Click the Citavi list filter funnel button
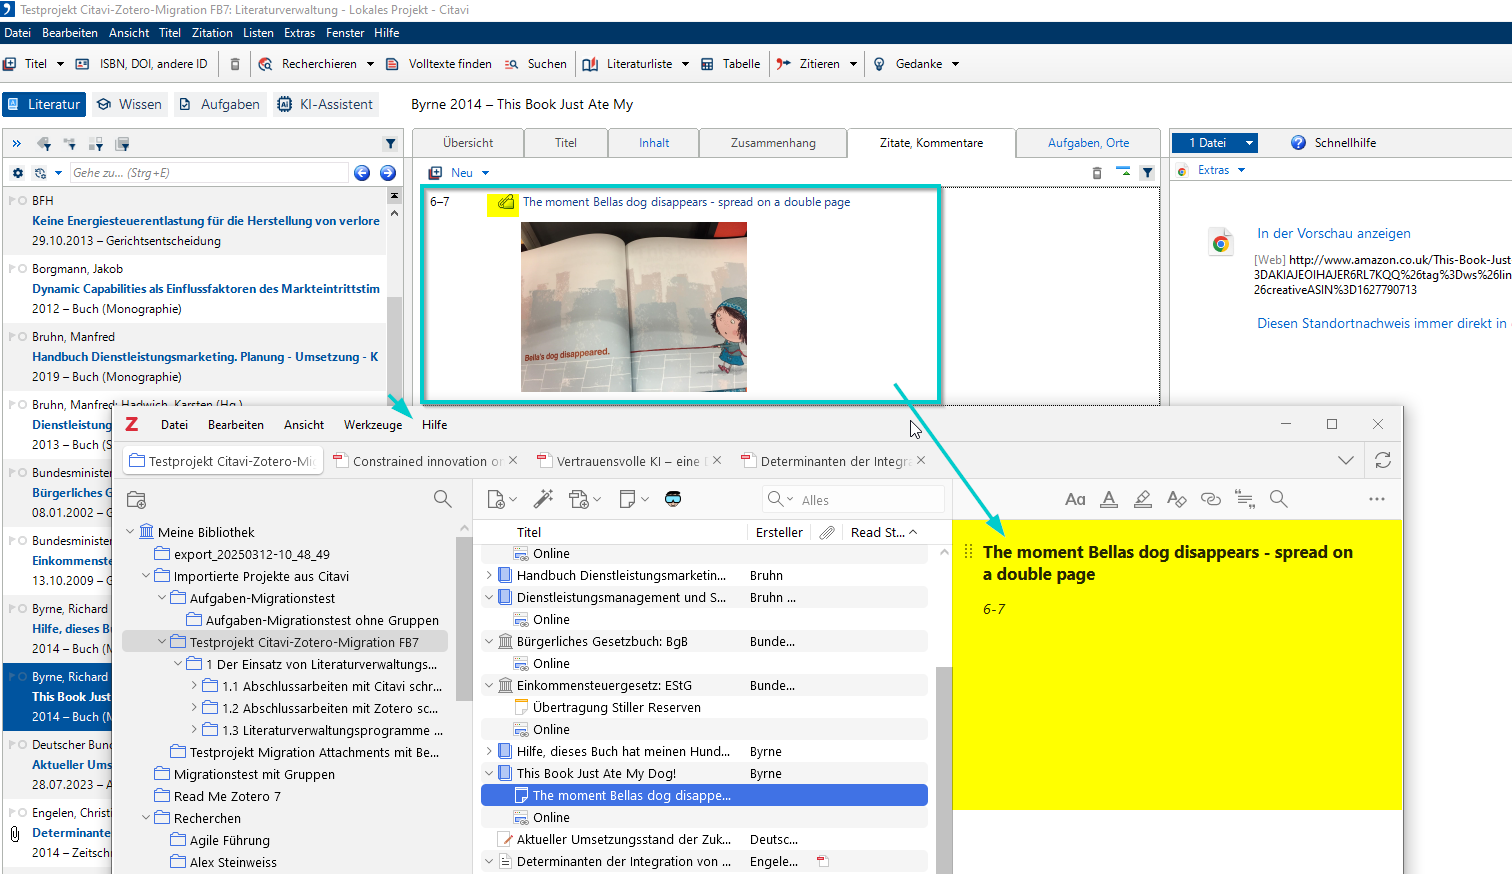 tap(390, 144)
